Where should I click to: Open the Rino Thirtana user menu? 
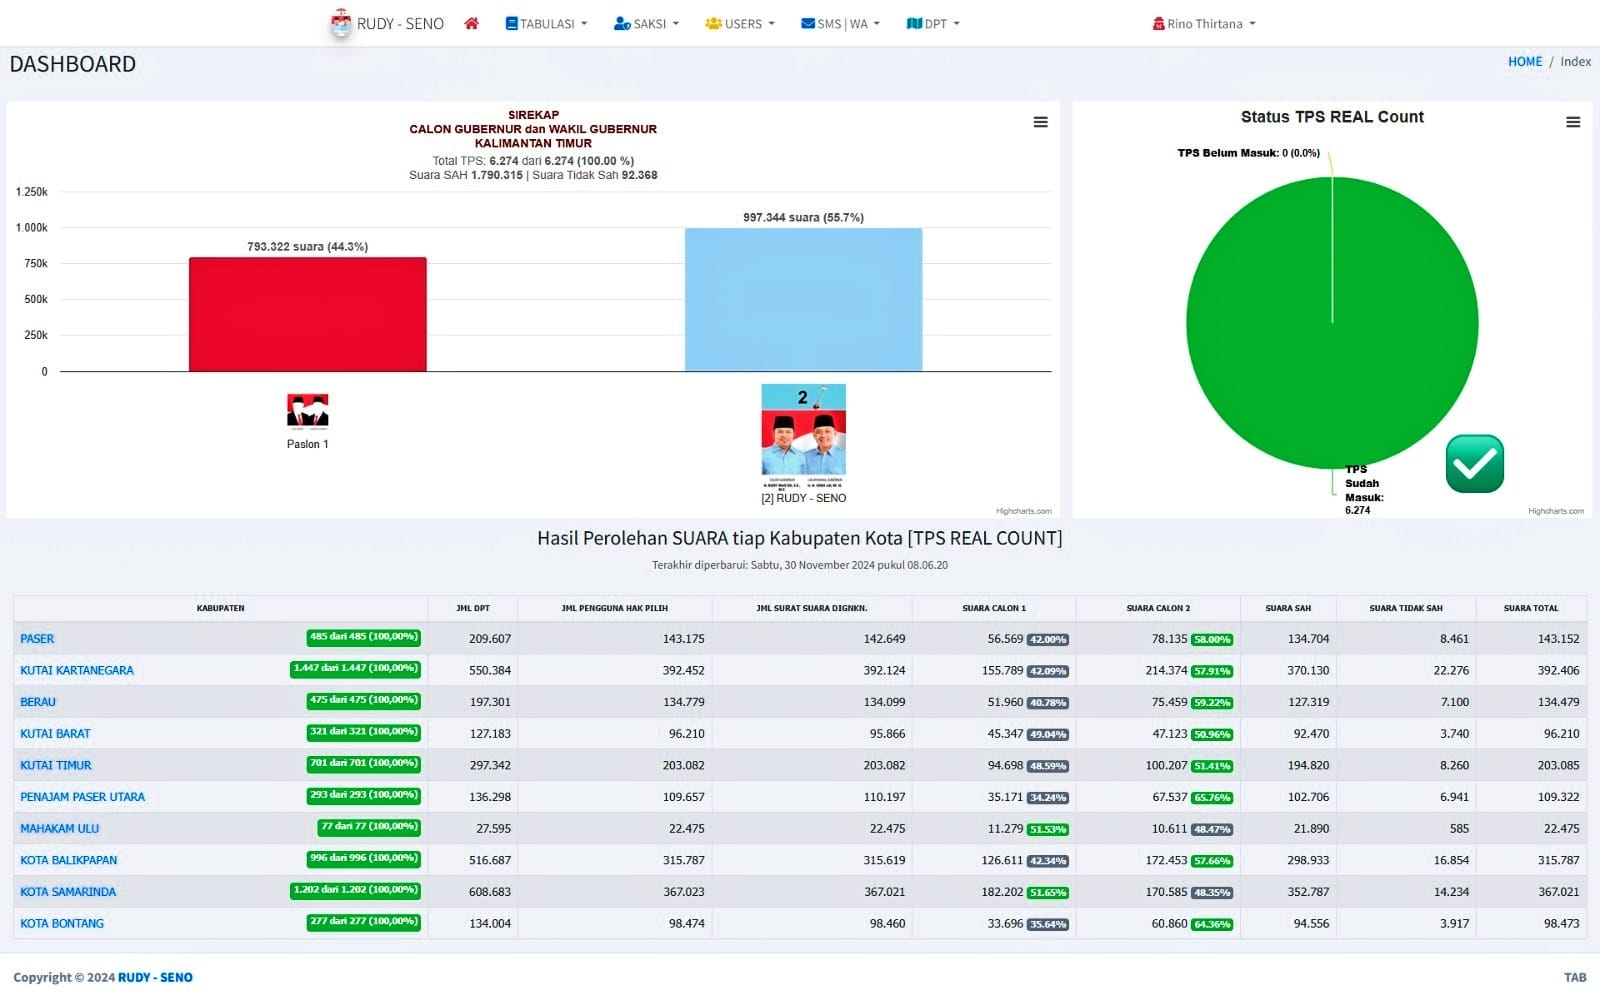pos(1204,23)
